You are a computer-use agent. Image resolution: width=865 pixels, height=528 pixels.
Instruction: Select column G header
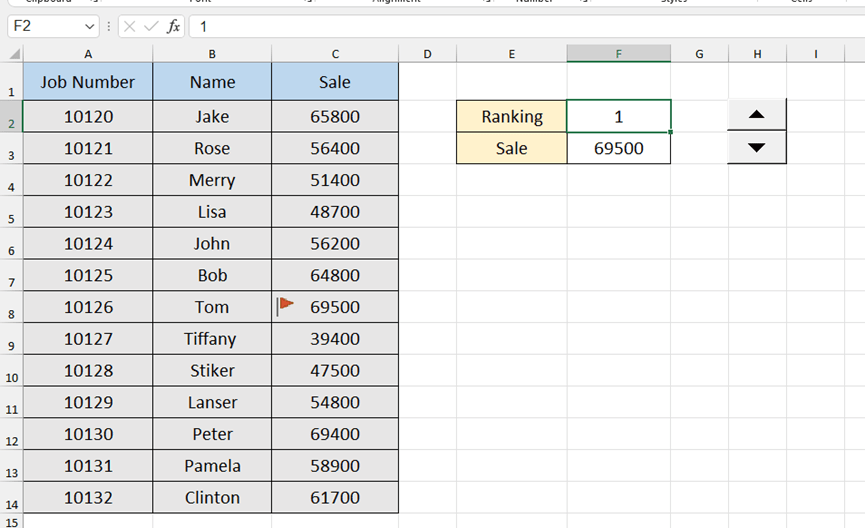(699, 54)
